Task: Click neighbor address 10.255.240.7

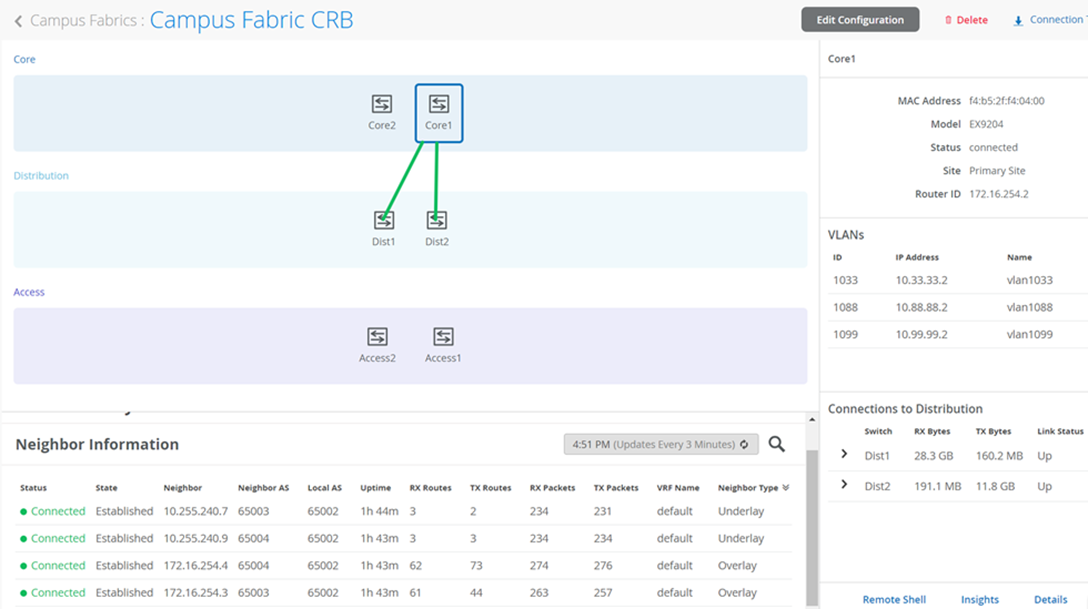Action: point(196,511)
